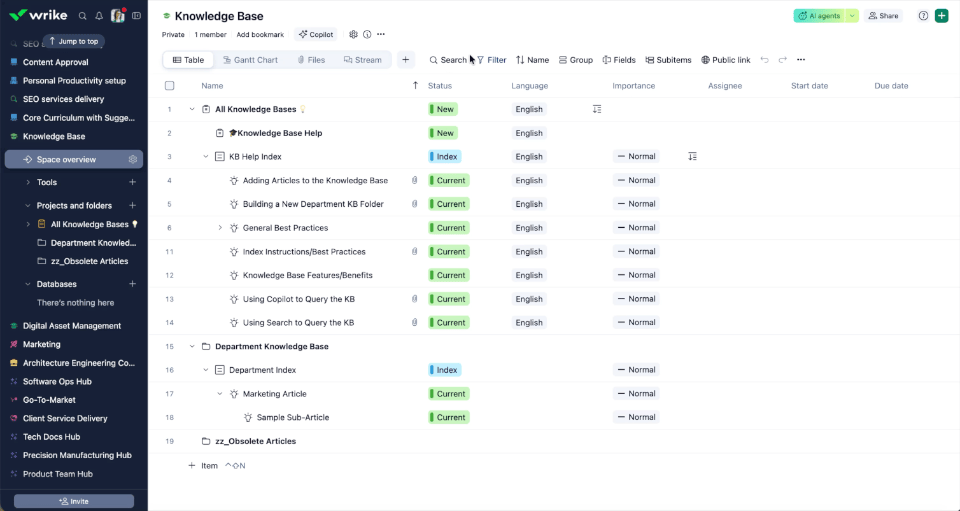Click the Share button
The image size is (960, 511).
tap(883, 16)
